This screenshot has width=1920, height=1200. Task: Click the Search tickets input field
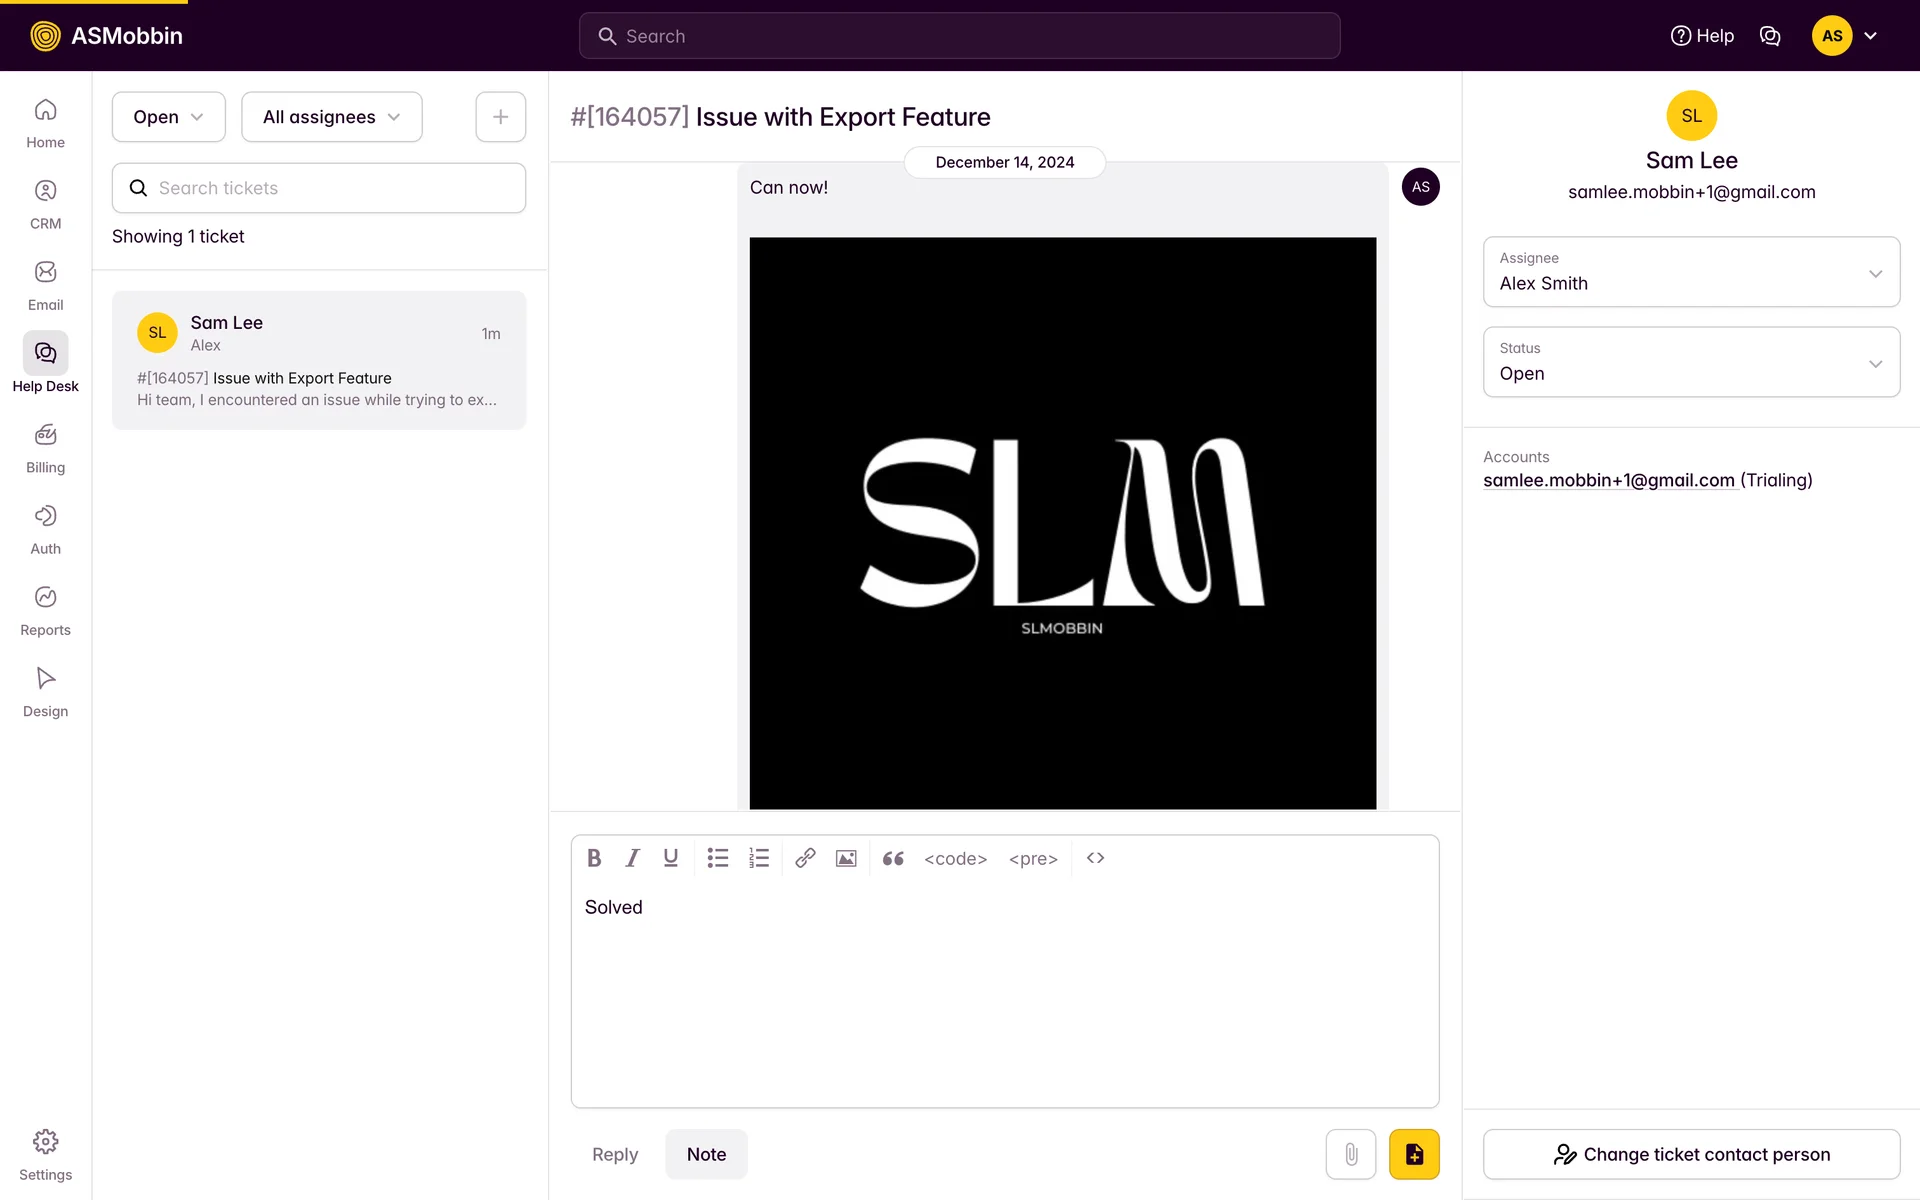pyautogui.click(x=319, y=188)
